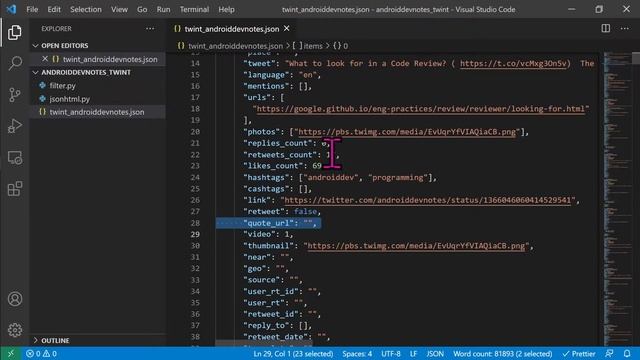Open the Search view in activity bar
The height and width of the screenshot is (360, 640).
click(x=15, y=63)
